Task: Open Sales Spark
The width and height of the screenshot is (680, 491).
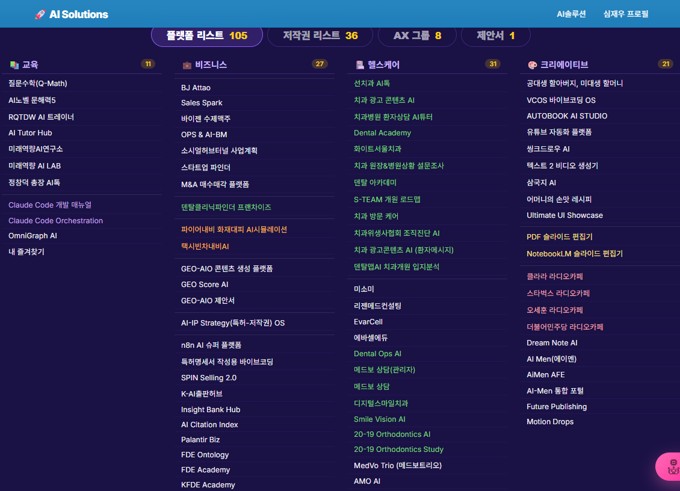Action: (202, 103)
